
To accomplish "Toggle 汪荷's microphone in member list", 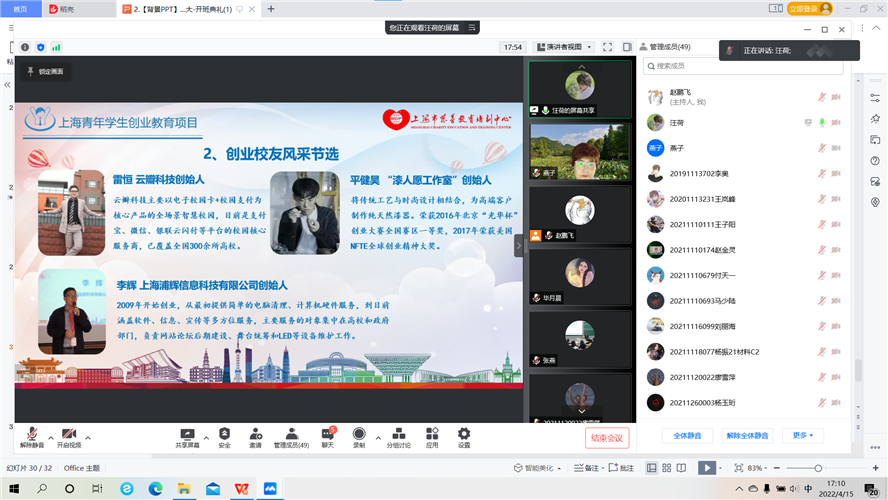I will click(x=822, y=122).
